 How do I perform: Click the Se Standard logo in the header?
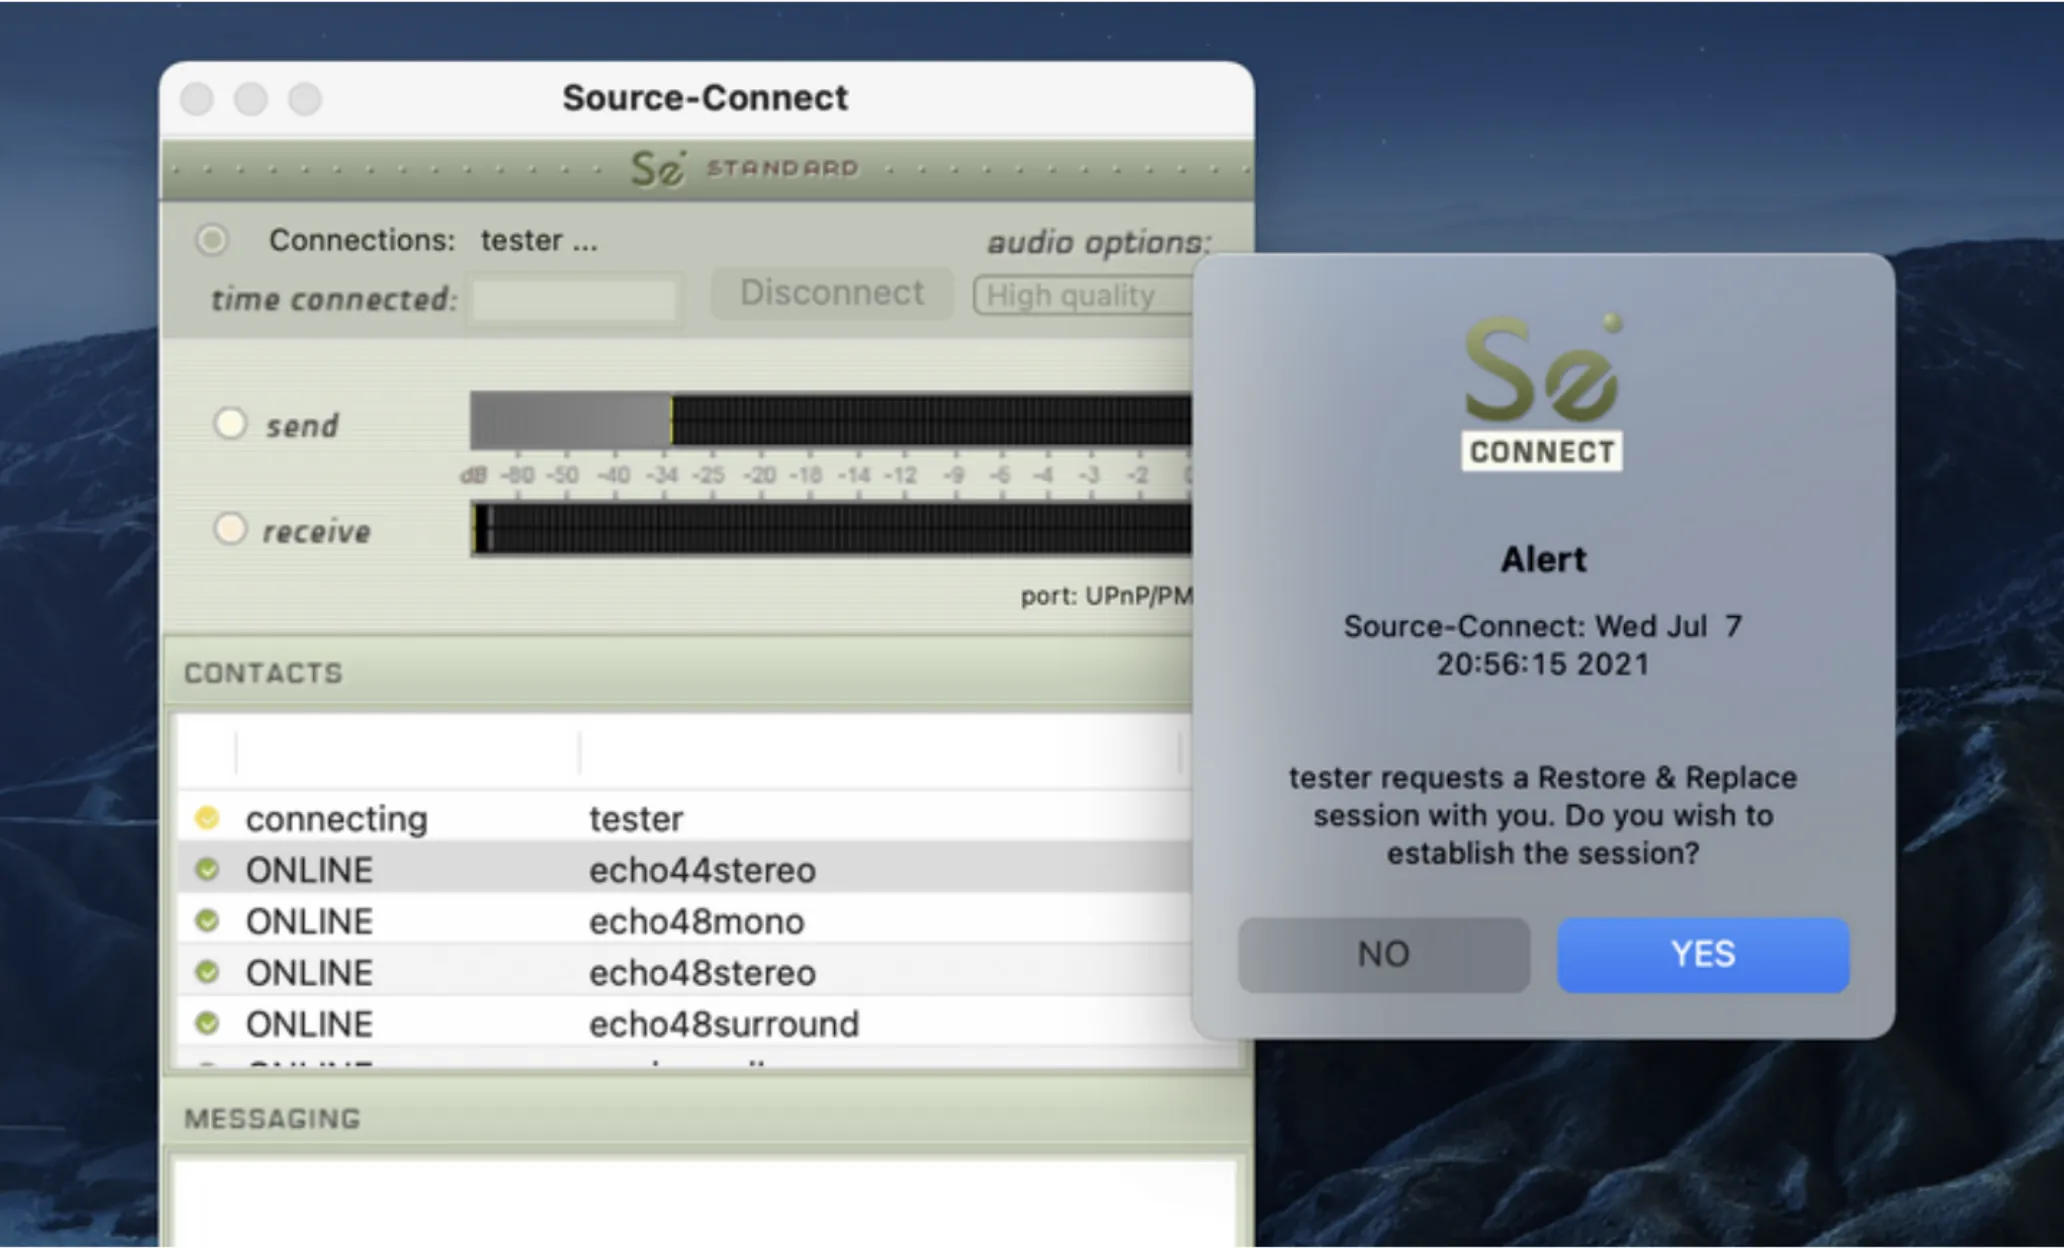[x=744, y=168]
